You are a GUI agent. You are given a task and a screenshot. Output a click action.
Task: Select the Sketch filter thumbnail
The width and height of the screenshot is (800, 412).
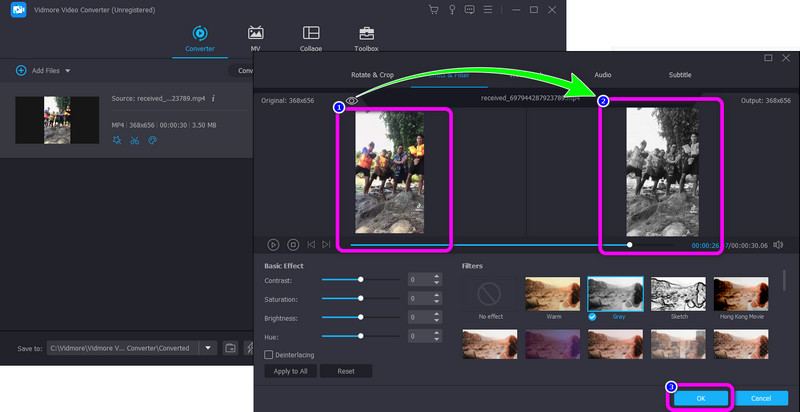click(x=678, y=294)
